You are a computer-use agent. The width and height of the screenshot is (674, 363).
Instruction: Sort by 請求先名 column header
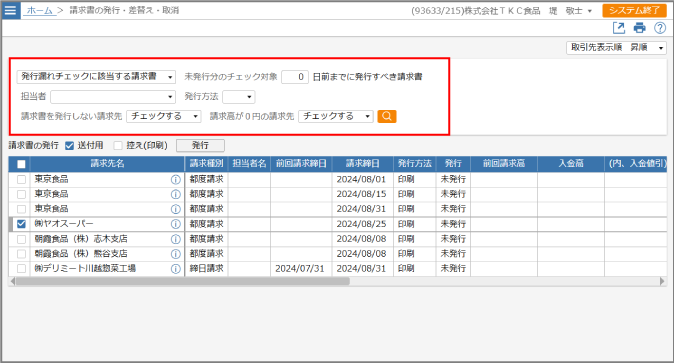click(x=107, y=163)
